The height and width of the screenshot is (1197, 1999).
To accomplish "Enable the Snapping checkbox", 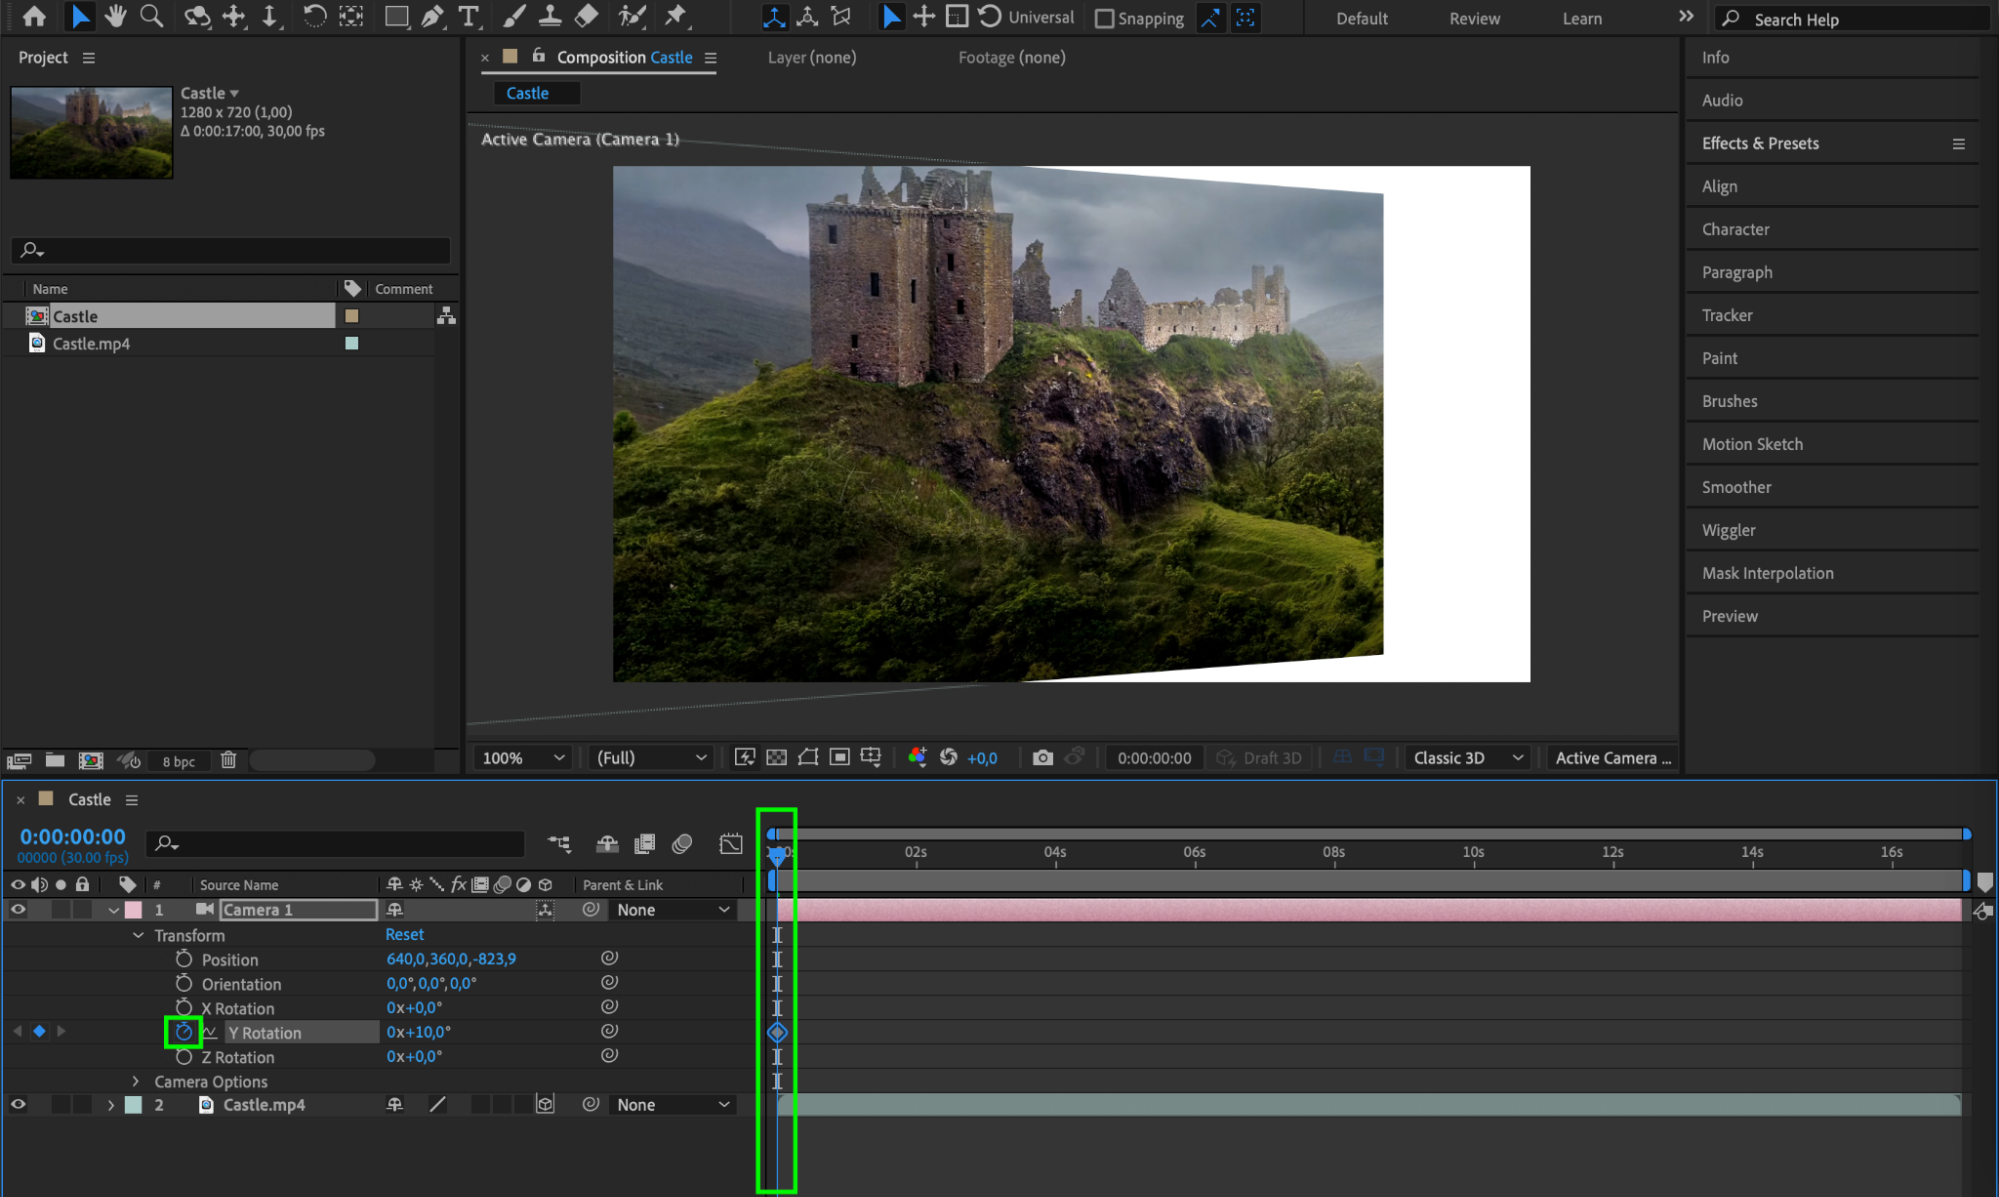I will tap(1104, 18).
